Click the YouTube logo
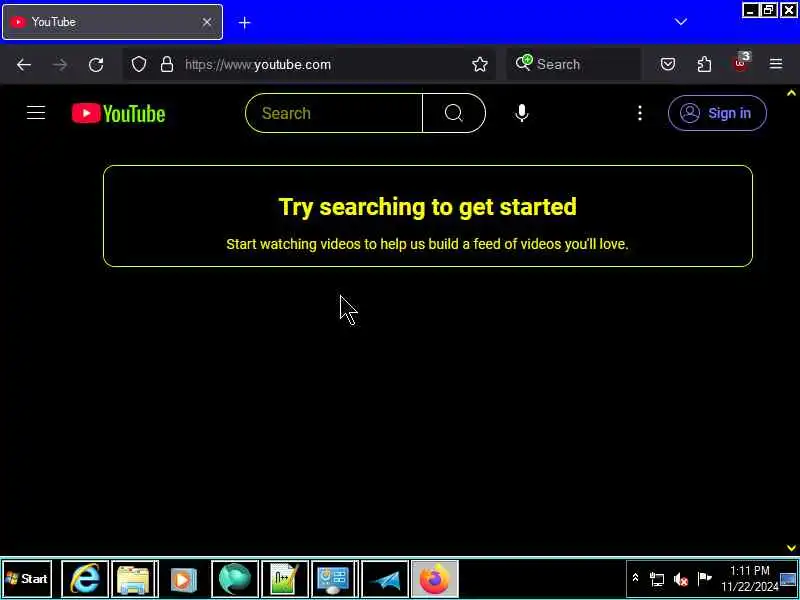The width and height of the screenshot is (800, 600). [x=118, y=113]
